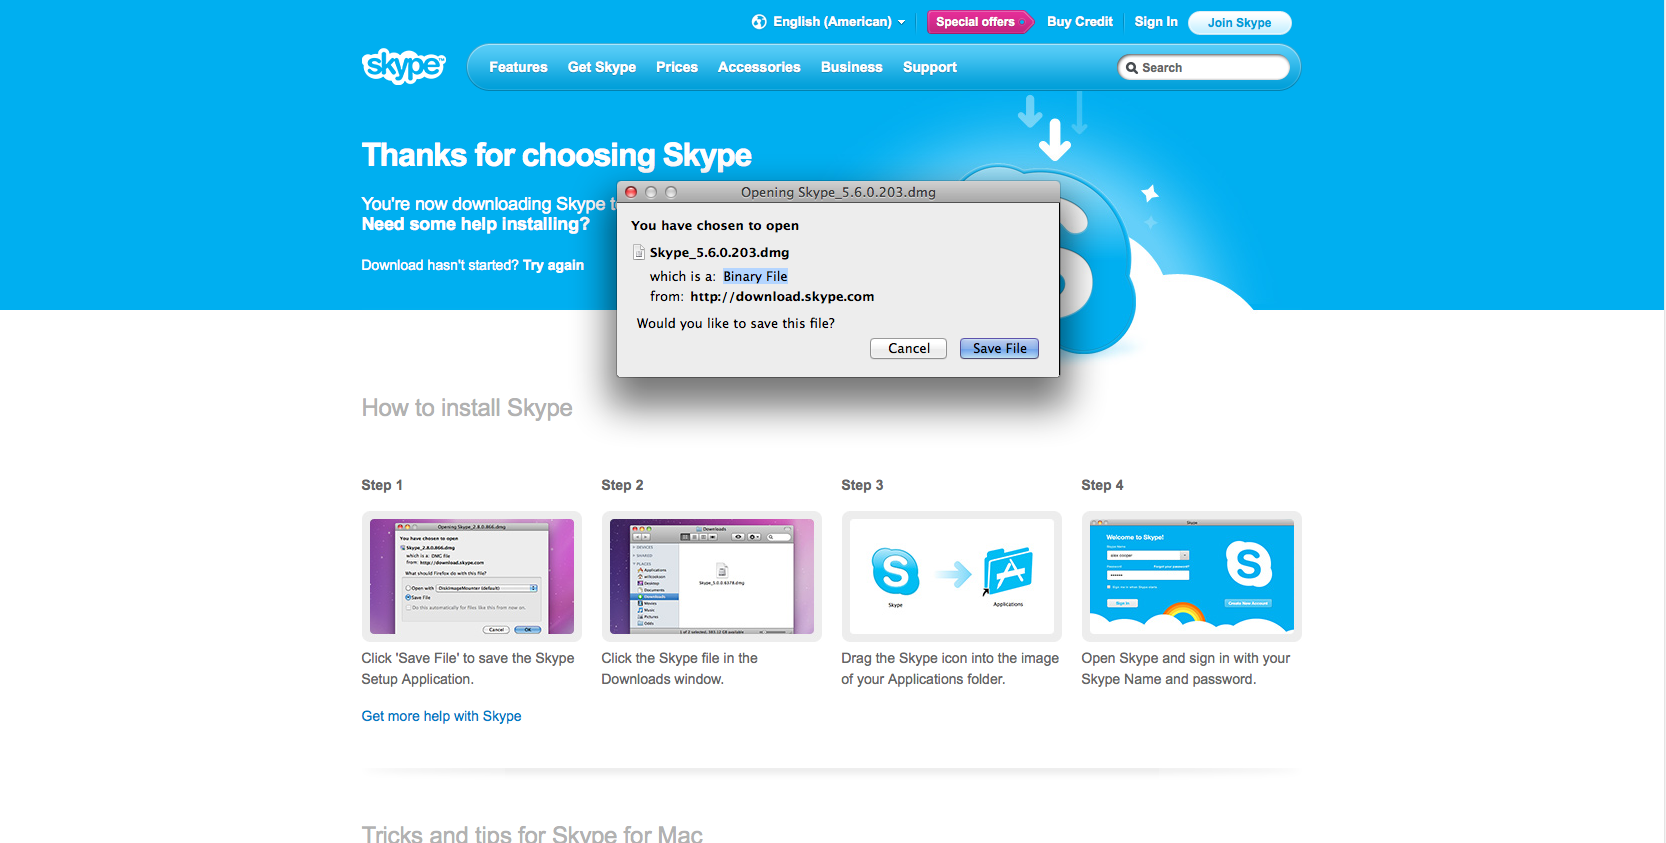Open the Accessories menu
Viewport: 1666px width, 843px height.
coord(759,67)
